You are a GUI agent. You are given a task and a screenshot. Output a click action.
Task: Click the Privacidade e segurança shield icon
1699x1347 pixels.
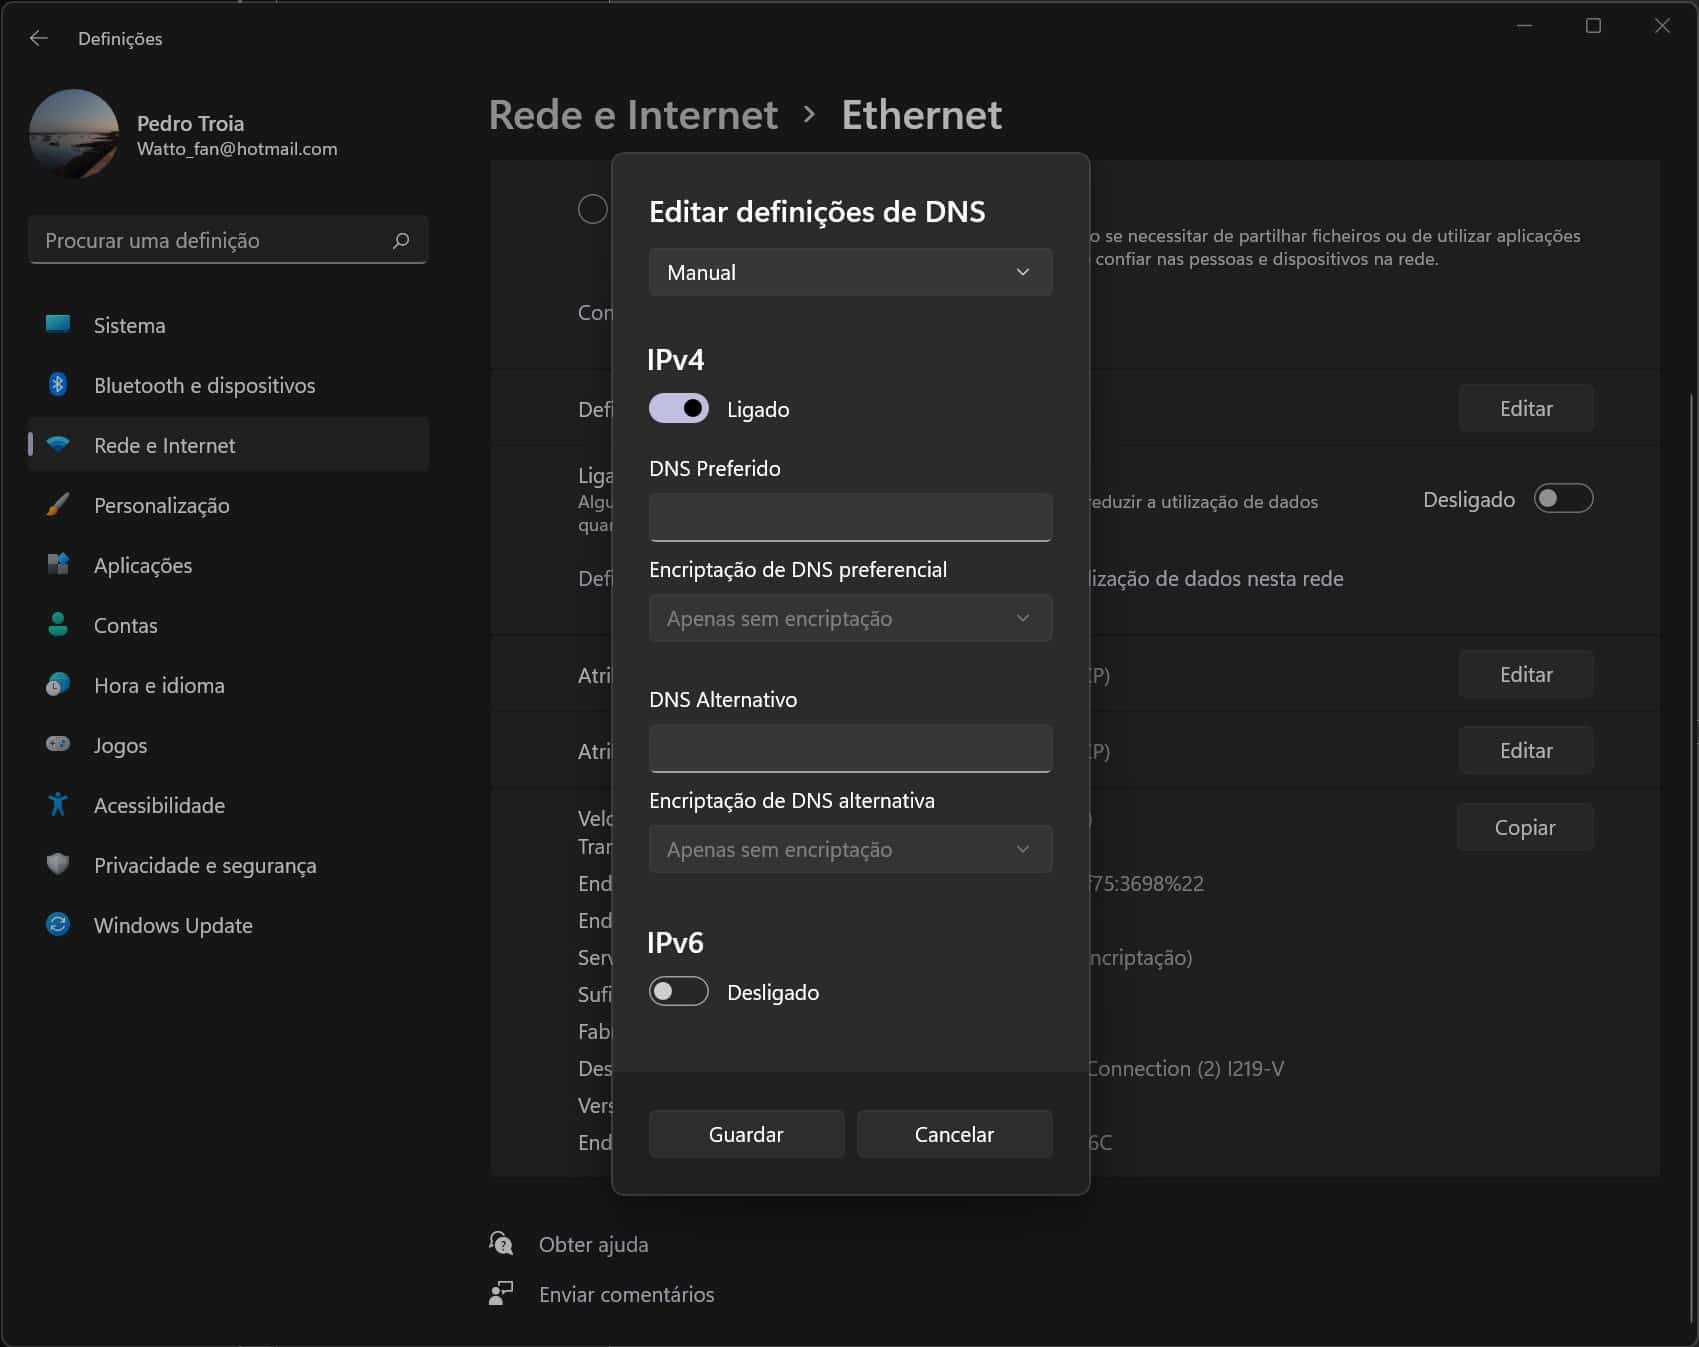coord(58,864)
